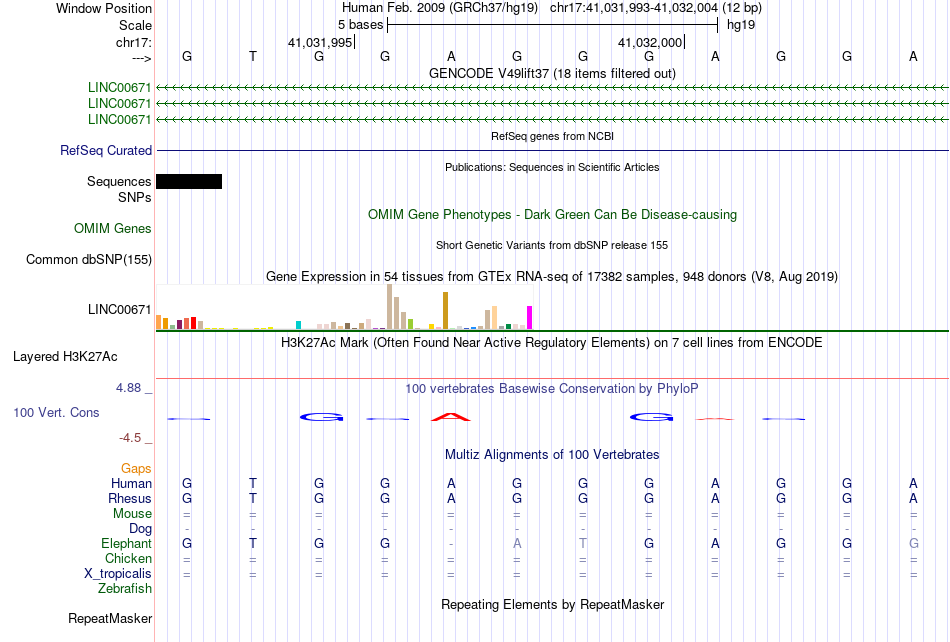Click the dark gold bar in GTEx chart

point(445,311)
